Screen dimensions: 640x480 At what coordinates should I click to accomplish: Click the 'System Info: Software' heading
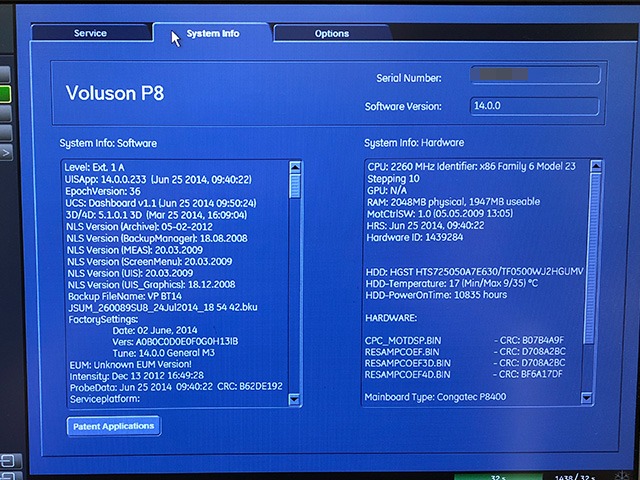pos(108,143)
